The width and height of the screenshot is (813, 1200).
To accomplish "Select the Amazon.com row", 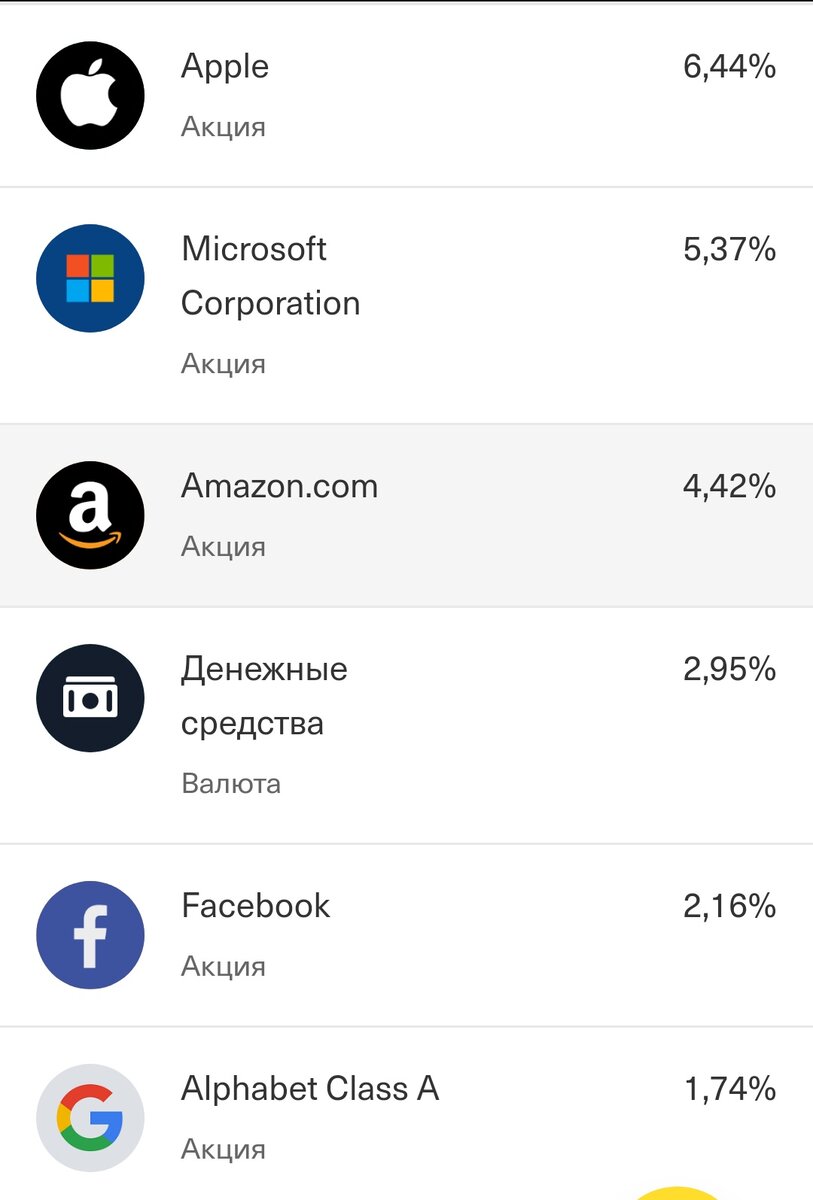I will pyautogui.click(x=406, y=515).
